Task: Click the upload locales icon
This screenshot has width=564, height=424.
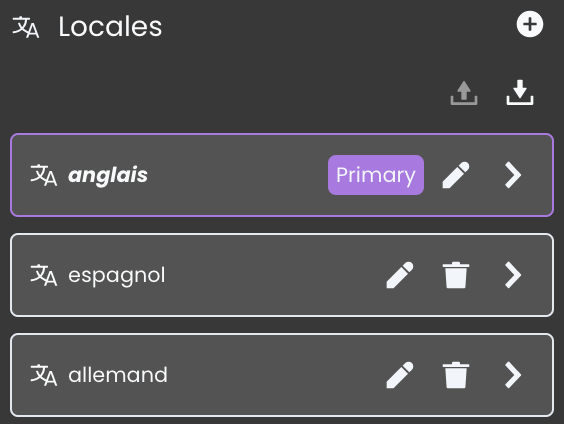Action: 464,93
